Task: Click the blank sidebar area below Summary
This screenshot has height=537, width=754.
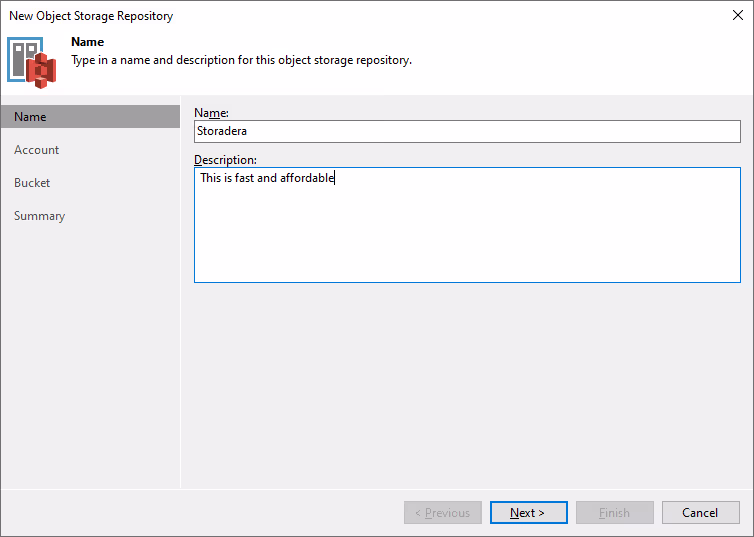Action: tap(90, 350)
